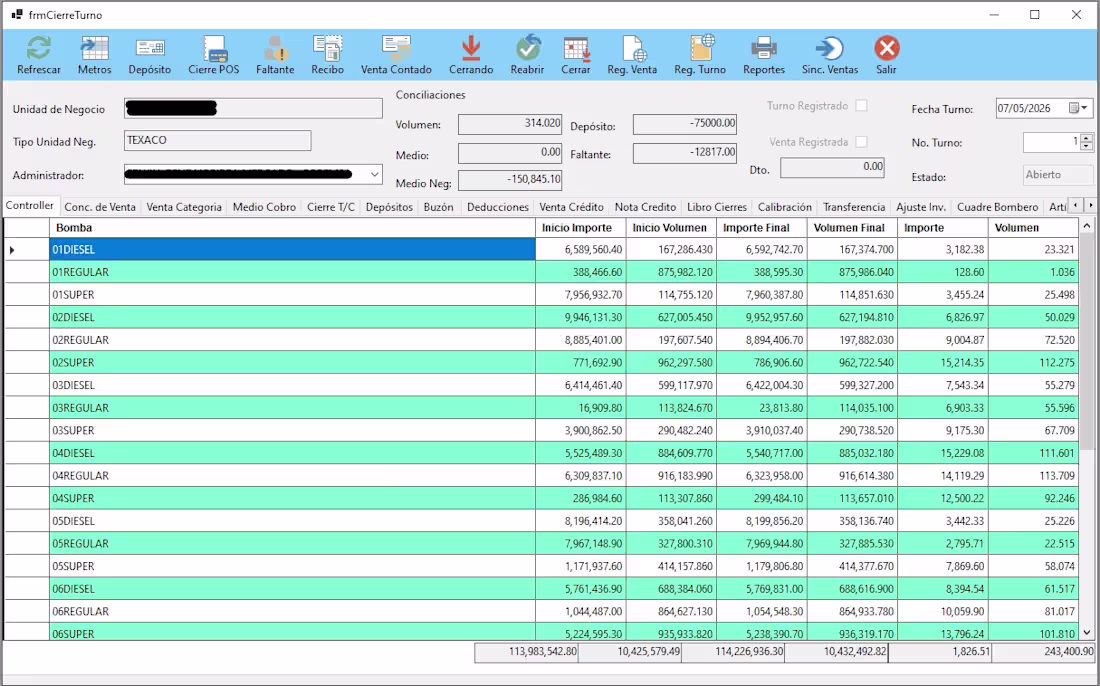1100x686 pixels.
Task: Open the Nota Credito tab
Action: click(x=645, y=207)
